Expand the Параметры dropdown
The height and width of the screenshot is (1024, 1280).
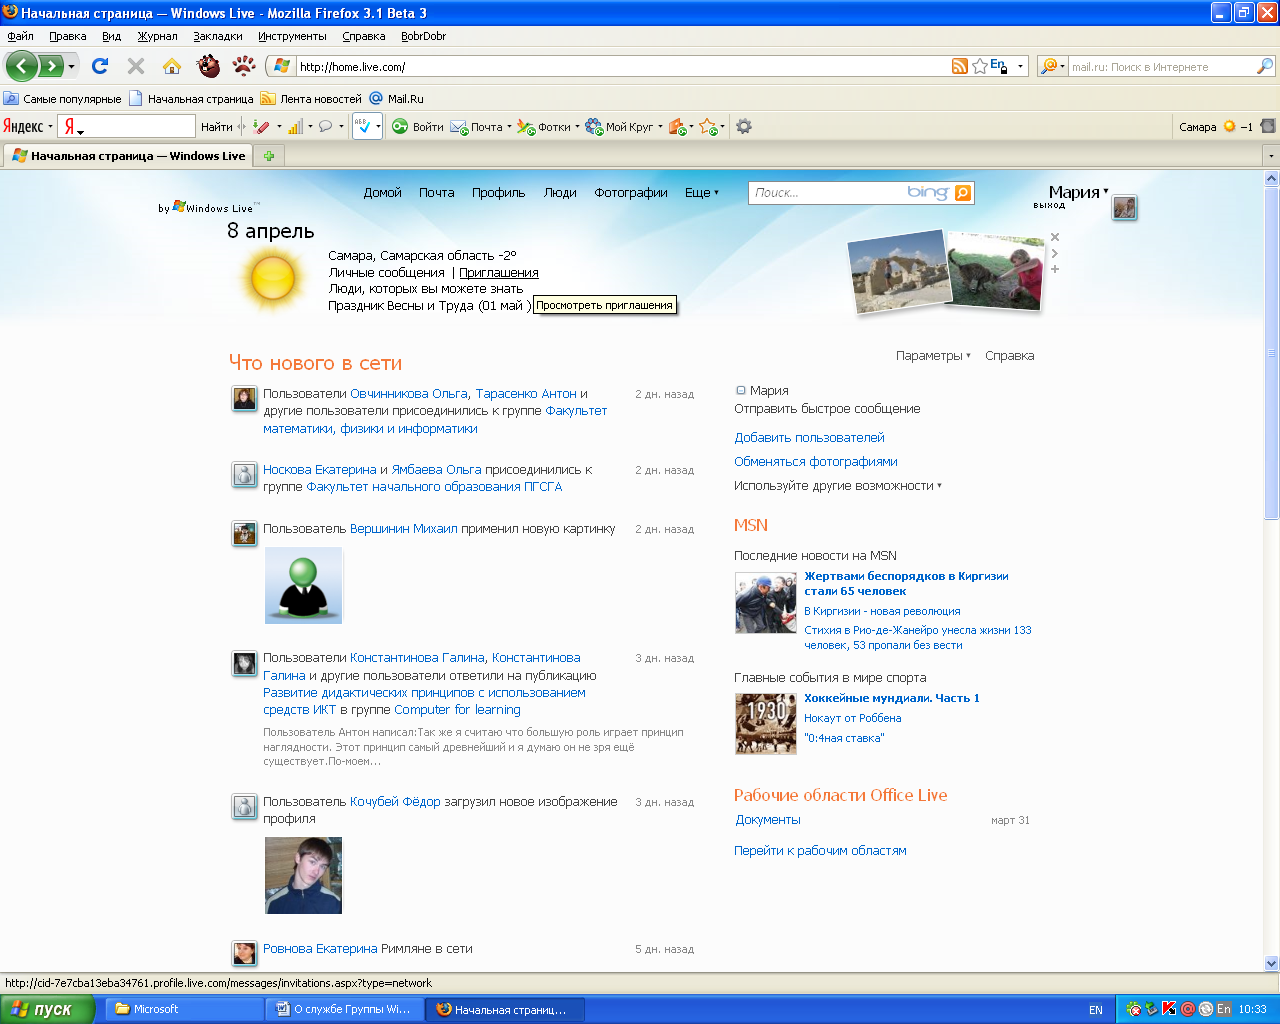tap(933, 356)
